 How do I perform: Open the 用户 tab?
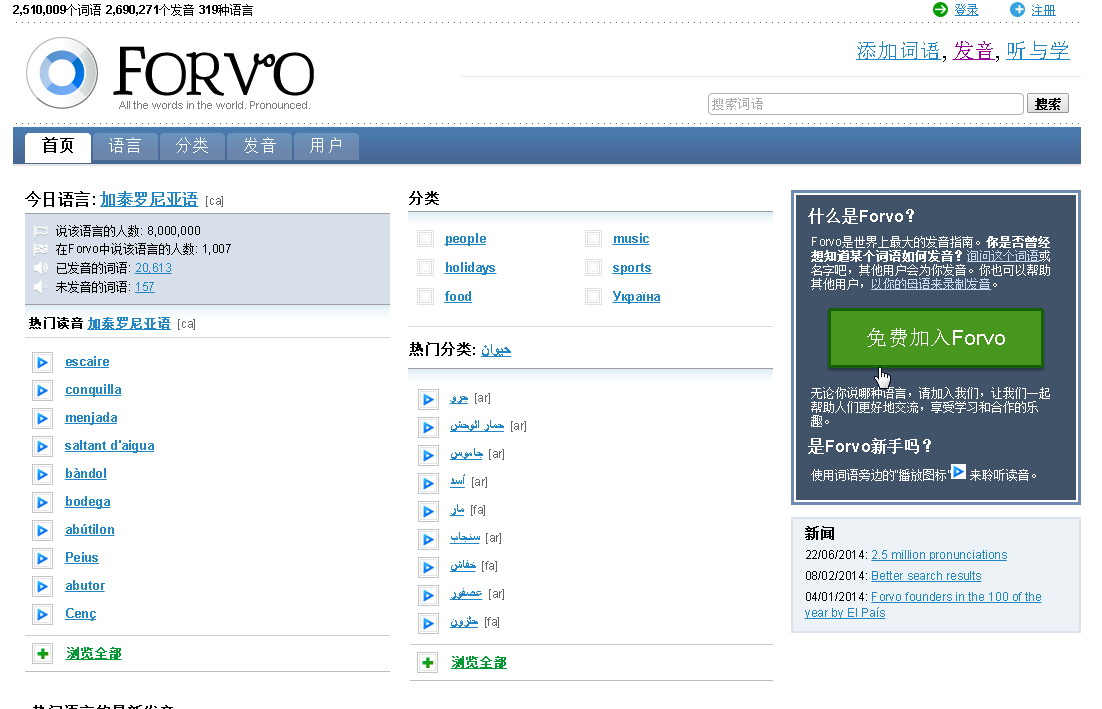click(326, 146)
